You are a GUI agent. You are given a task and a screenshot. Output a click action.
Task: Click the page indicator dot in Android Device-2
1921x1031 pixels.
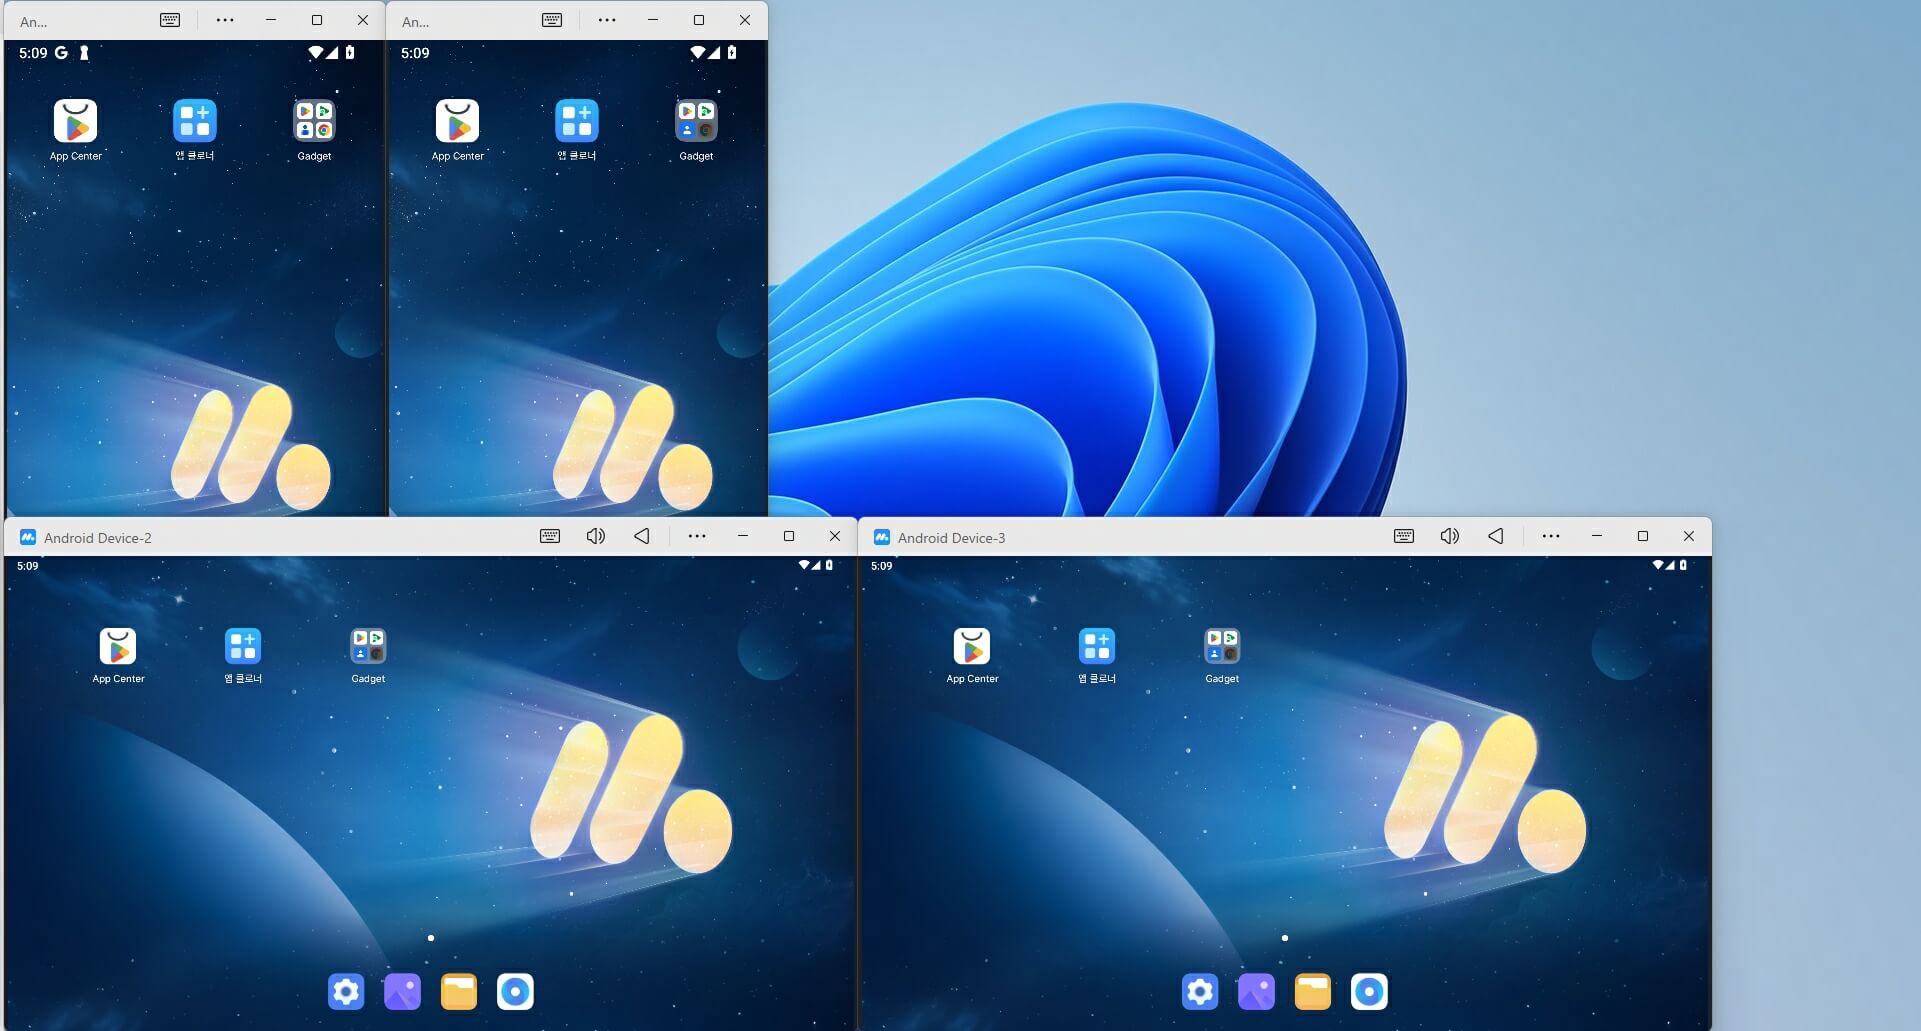click(431, 938)
